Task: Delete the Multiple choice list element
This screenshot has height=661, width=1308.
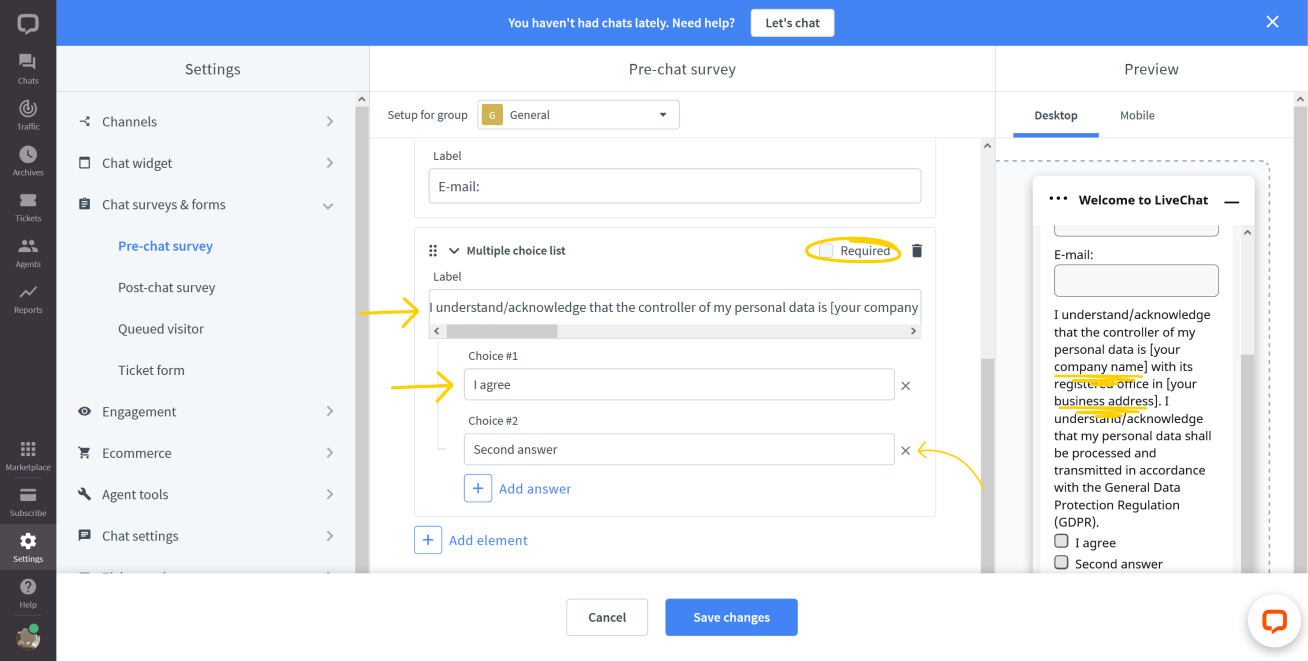Action: 917,251
